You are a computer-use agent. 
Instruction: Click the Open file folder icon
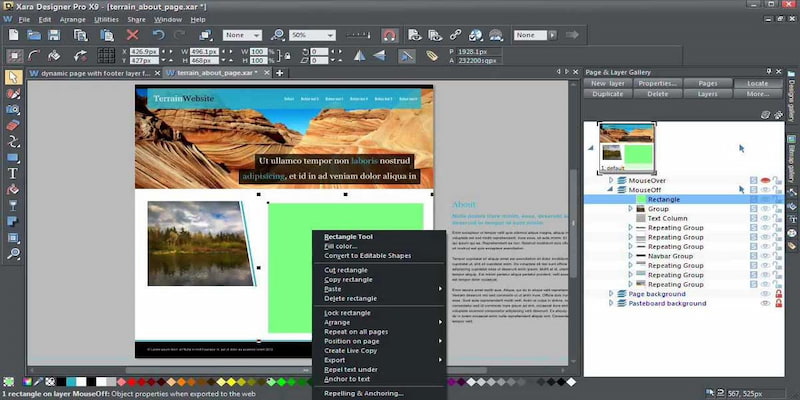click(x=35, y=34)
